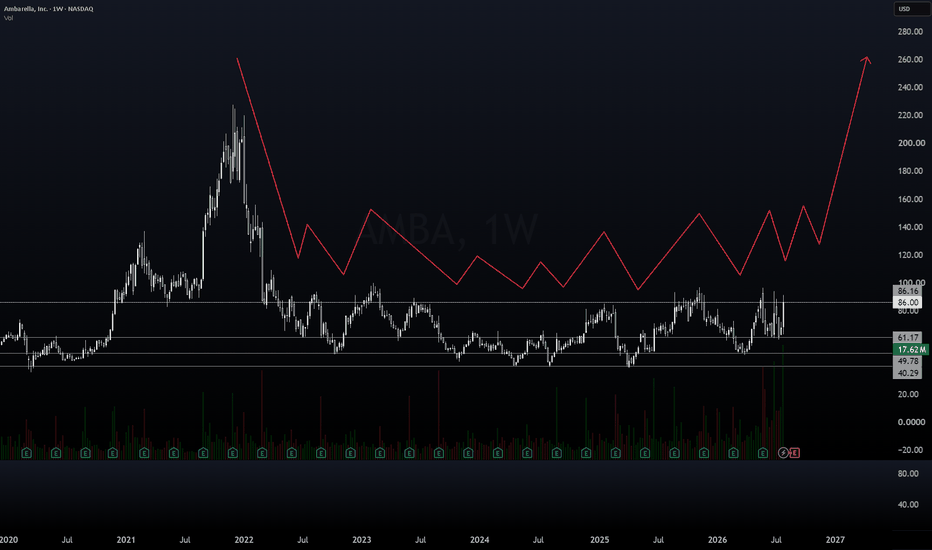This screenshot has width=932, height=550.
Task: Click the red upcoming earnings E marker
Action: click(x=795, y=453)
